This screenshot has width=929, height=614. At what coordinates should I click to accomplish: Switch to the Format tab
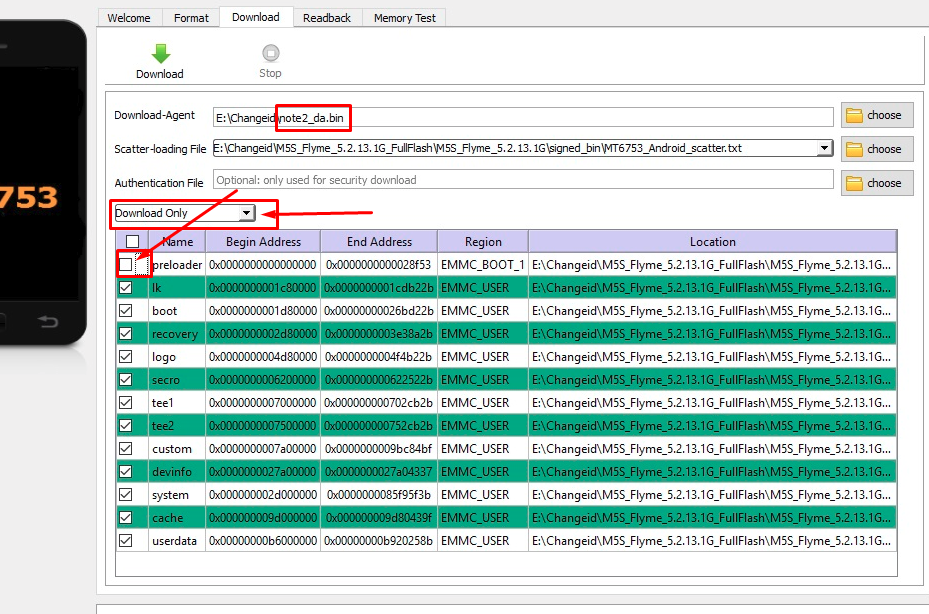point(191,18)
